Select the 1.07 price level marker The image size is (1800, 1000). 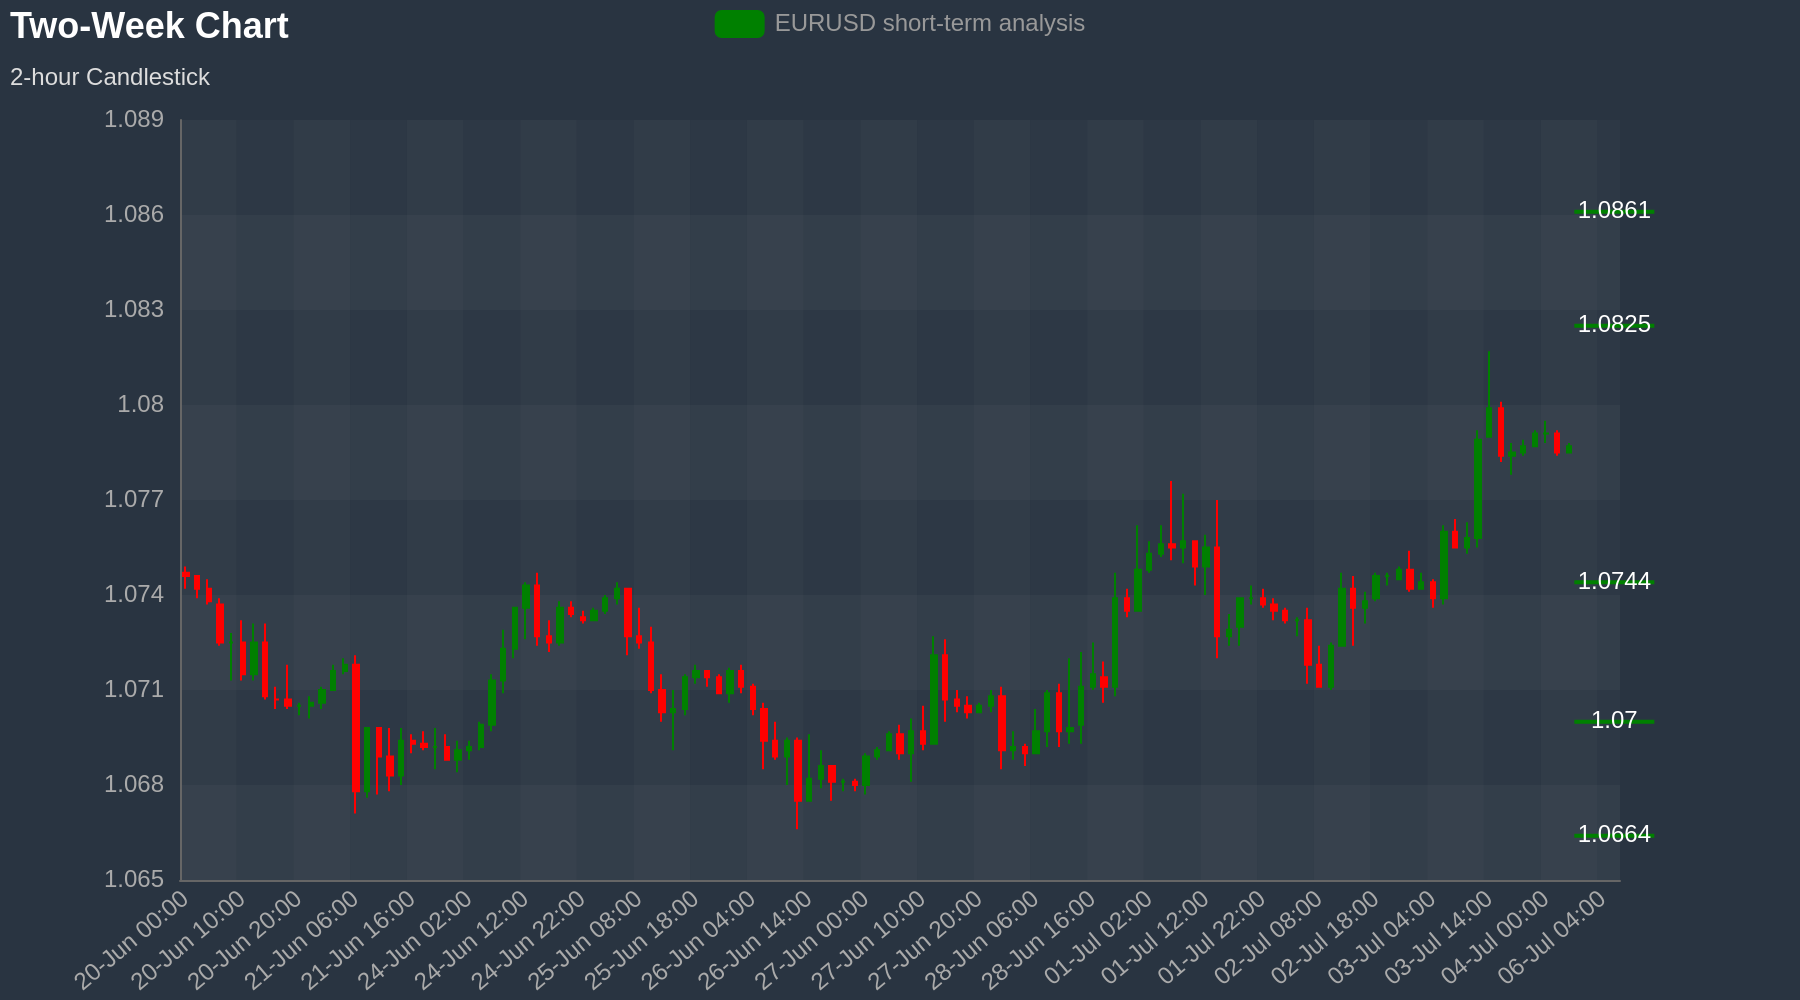click(1614, 720)
